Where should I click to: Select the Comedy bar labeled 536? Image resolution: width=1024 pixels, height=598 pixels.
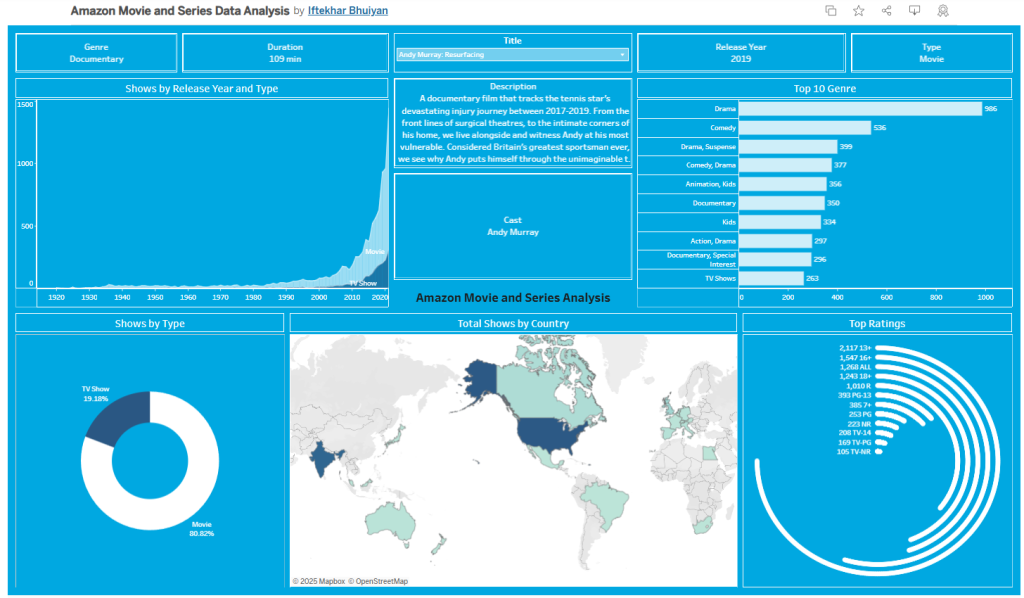point(805,128)
